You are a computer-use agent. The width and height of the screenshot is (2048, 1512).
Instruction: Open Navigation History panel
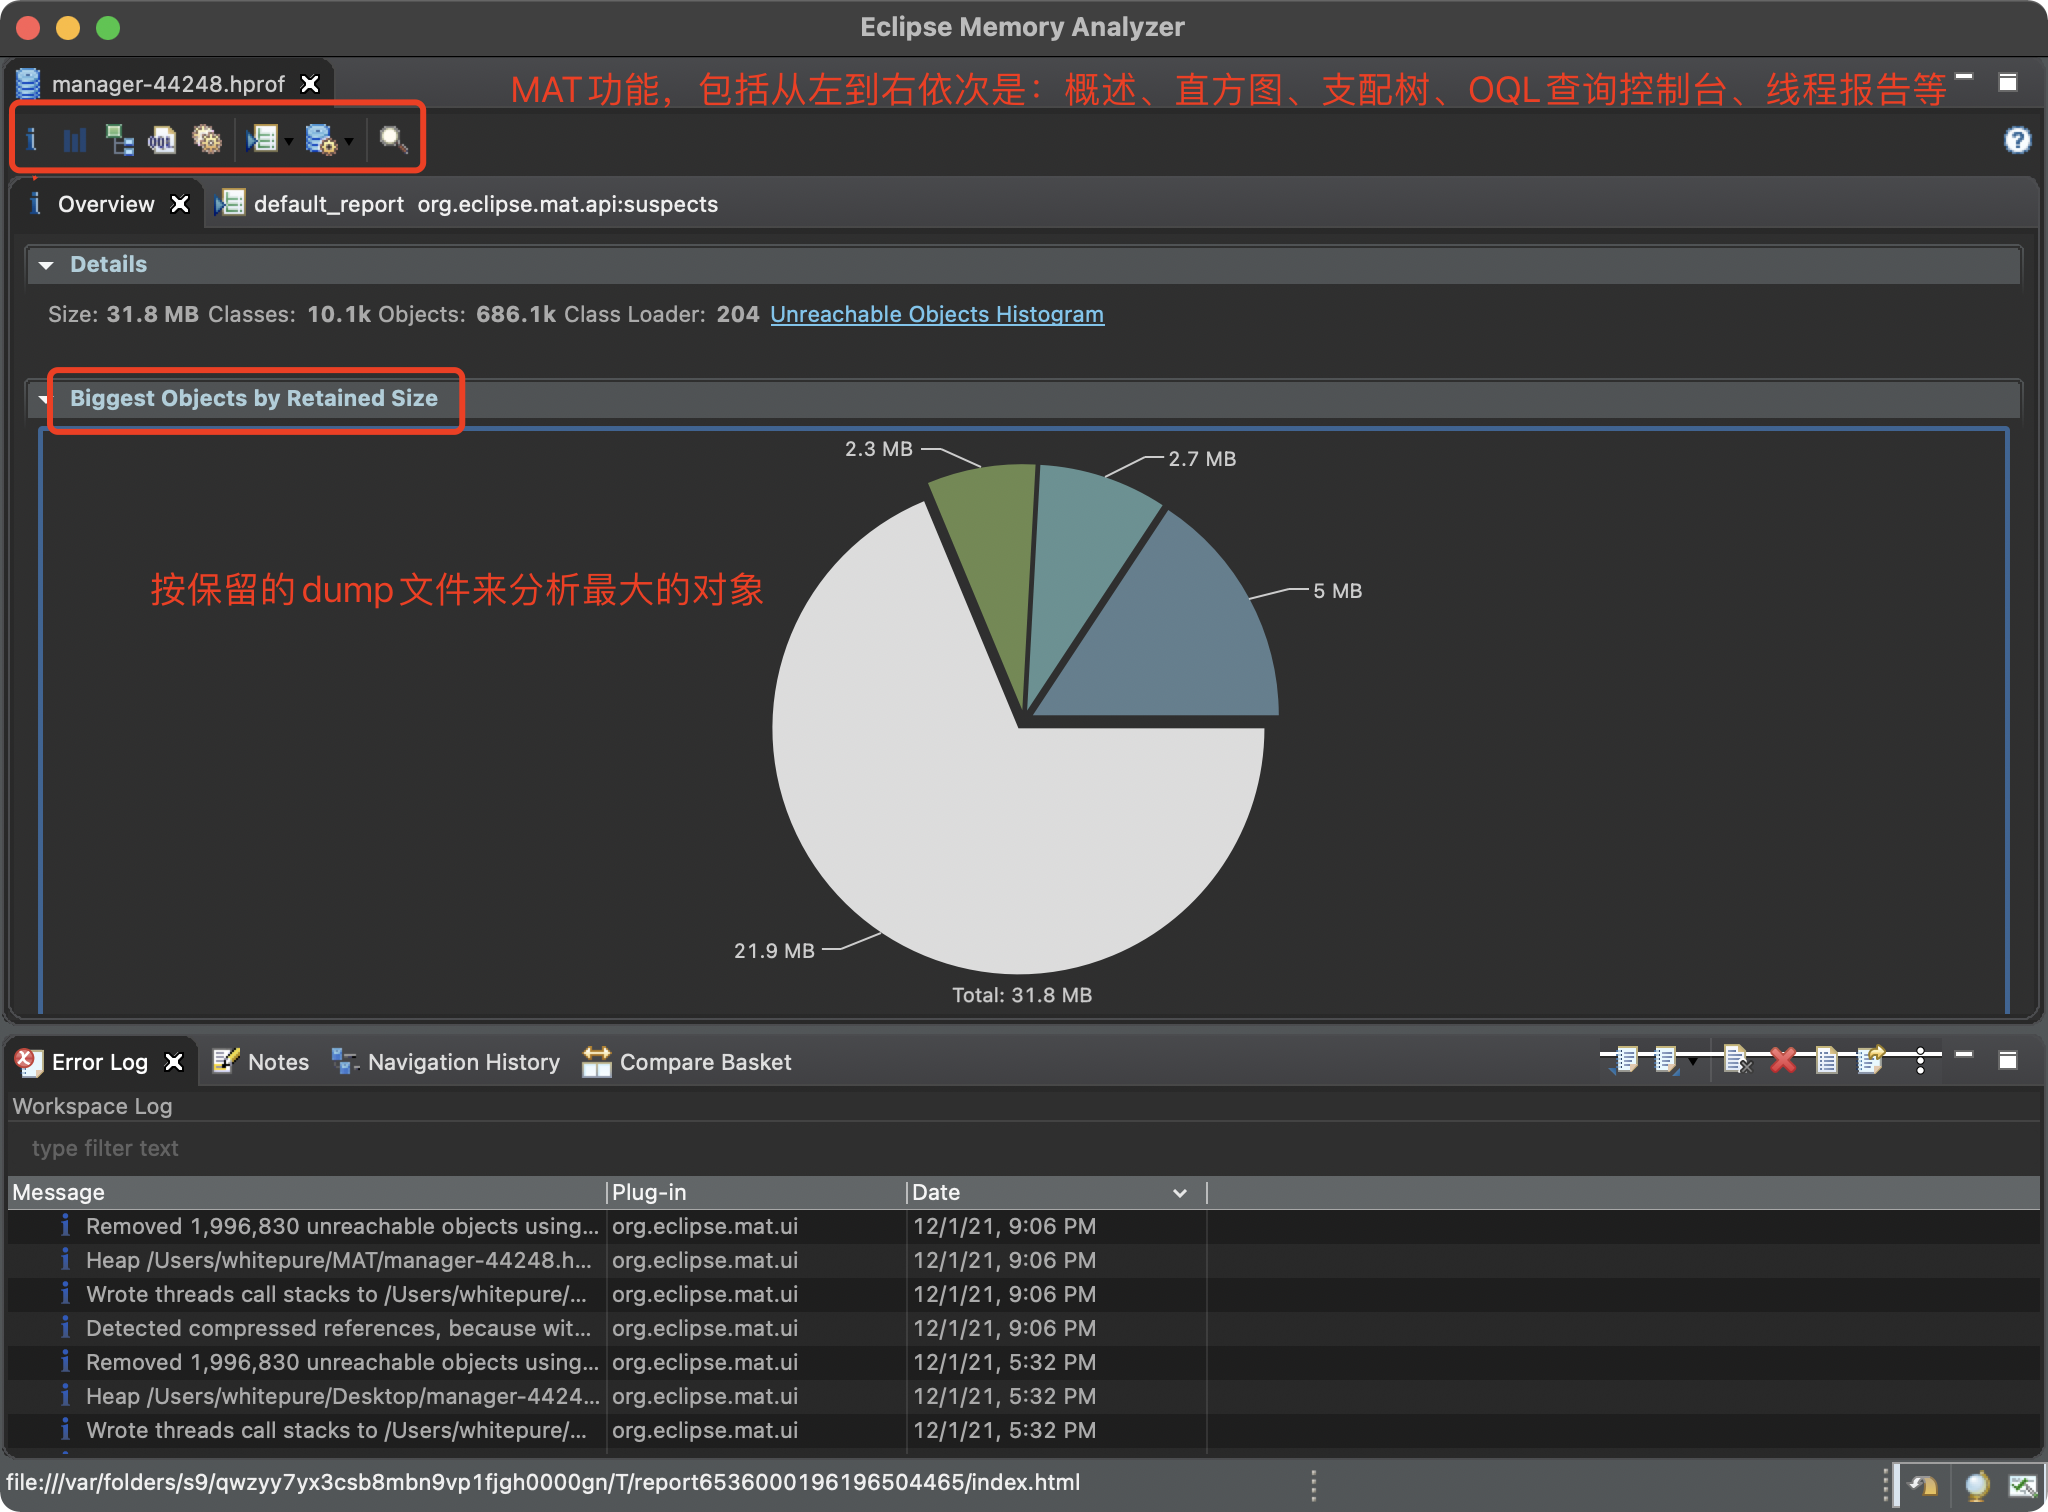click(x=463, y=1062)
